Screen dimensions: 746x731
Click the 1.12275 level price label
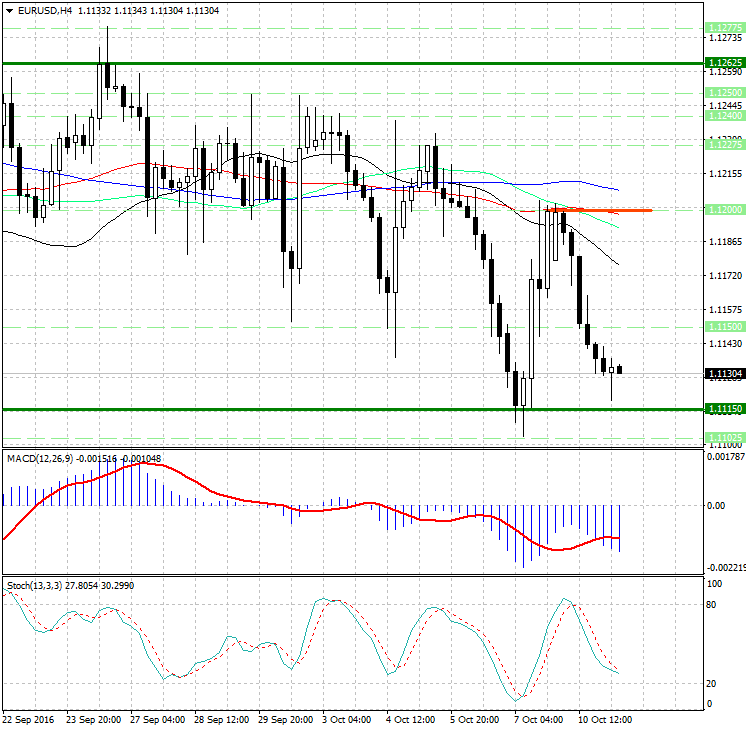tap(724, 145)
